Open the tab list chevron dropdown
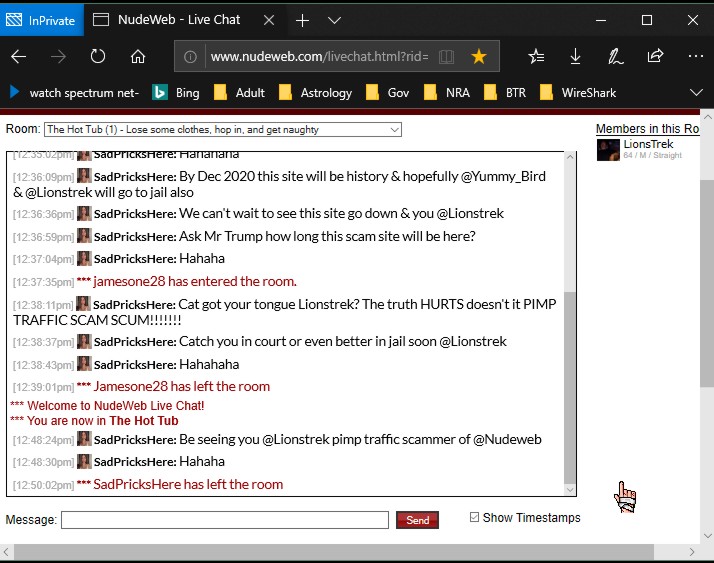The width and height of the screenshot is (714, 563). [x=335, y=20]
